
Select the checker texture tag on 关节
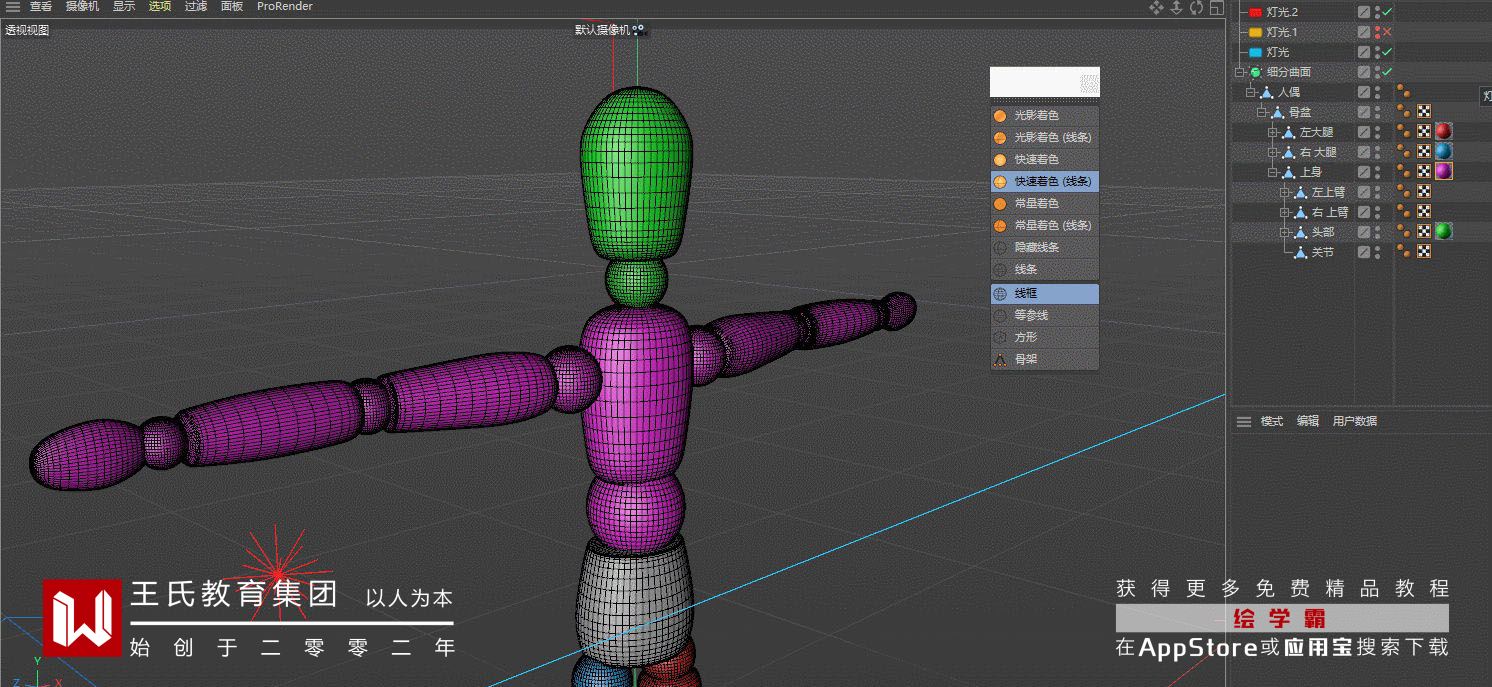coord(1424,252)
